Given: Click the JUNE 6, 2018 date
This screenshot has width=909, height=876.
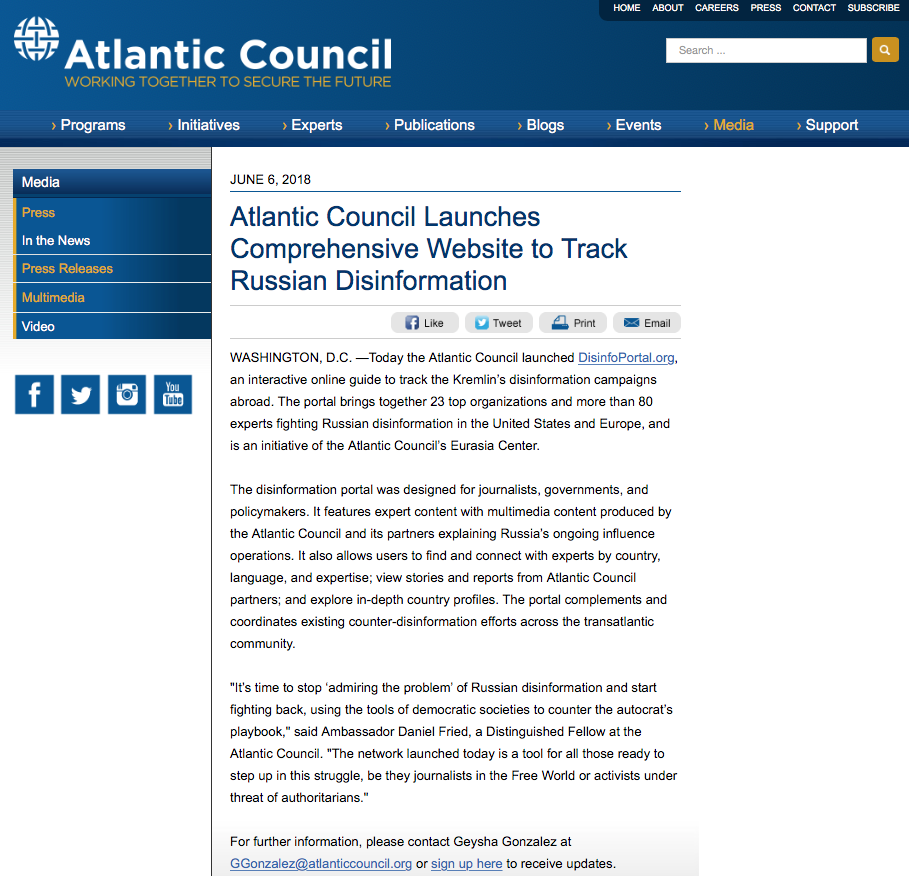Looking at the screenshot, I should 270,180.
